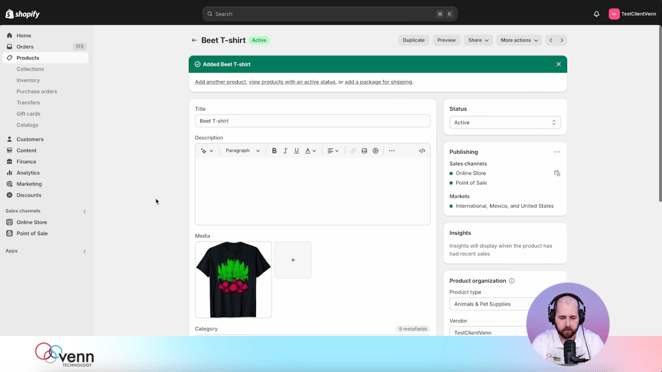Open Inventory under Products
The width and height of the screenshot is (662, 372).
28,80
